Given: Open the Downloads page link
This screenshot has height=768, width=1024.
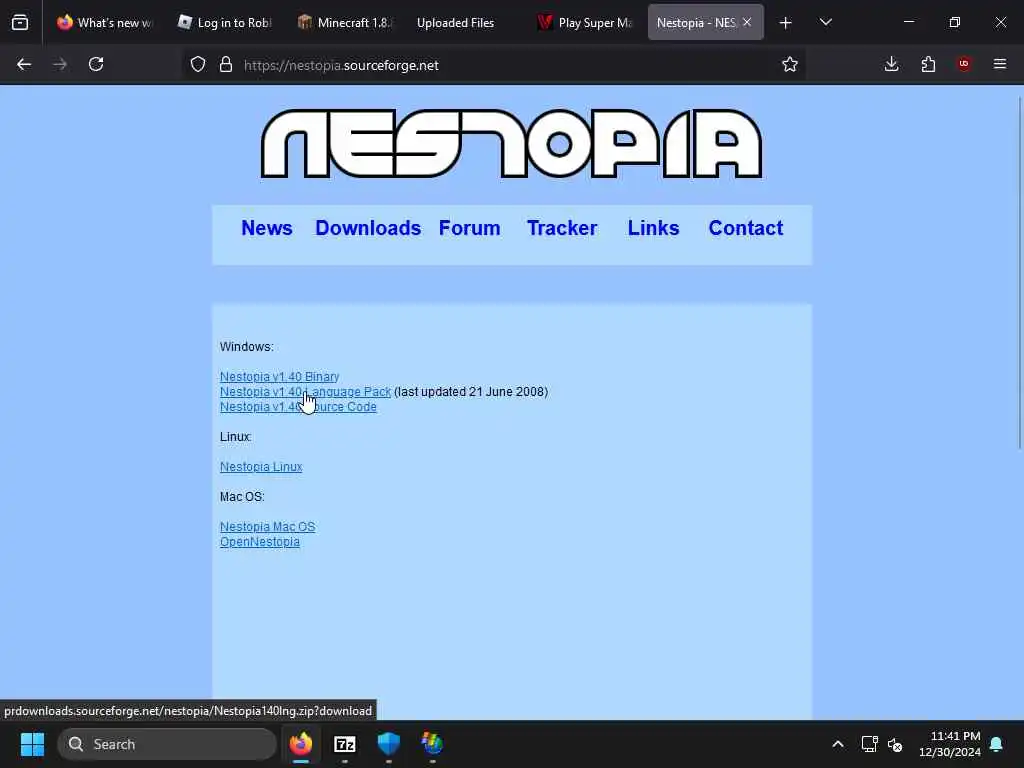Looking at the screenshot, I should click(368, 228).
